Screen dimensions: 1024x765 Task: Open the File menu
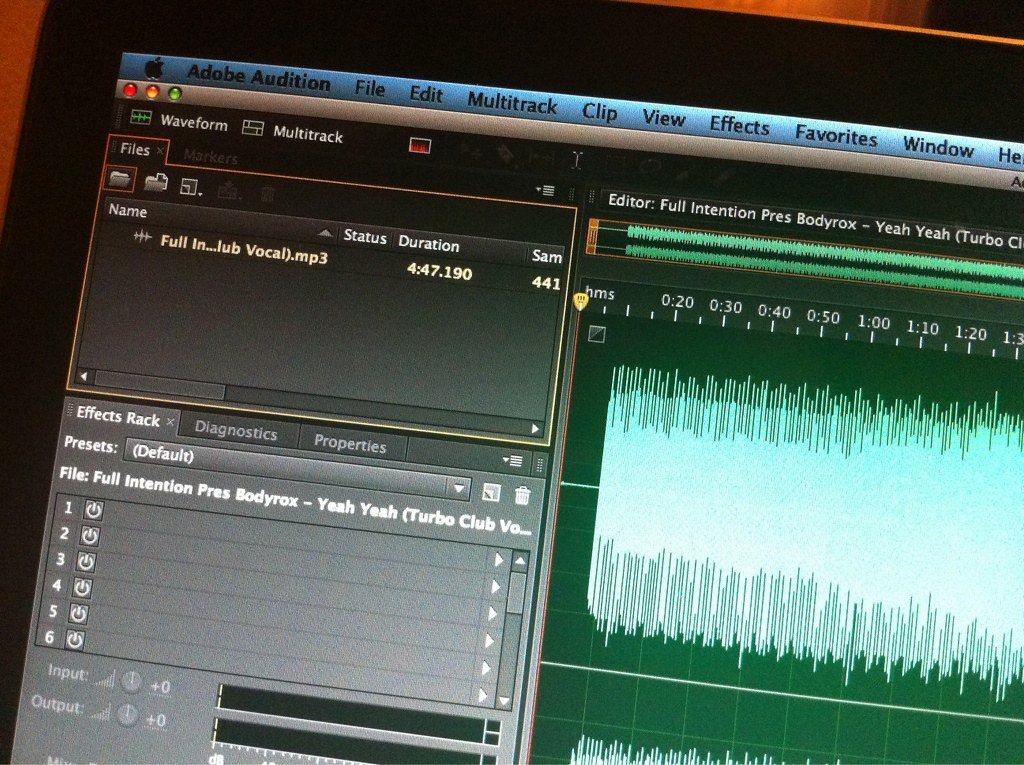point(370,88)
